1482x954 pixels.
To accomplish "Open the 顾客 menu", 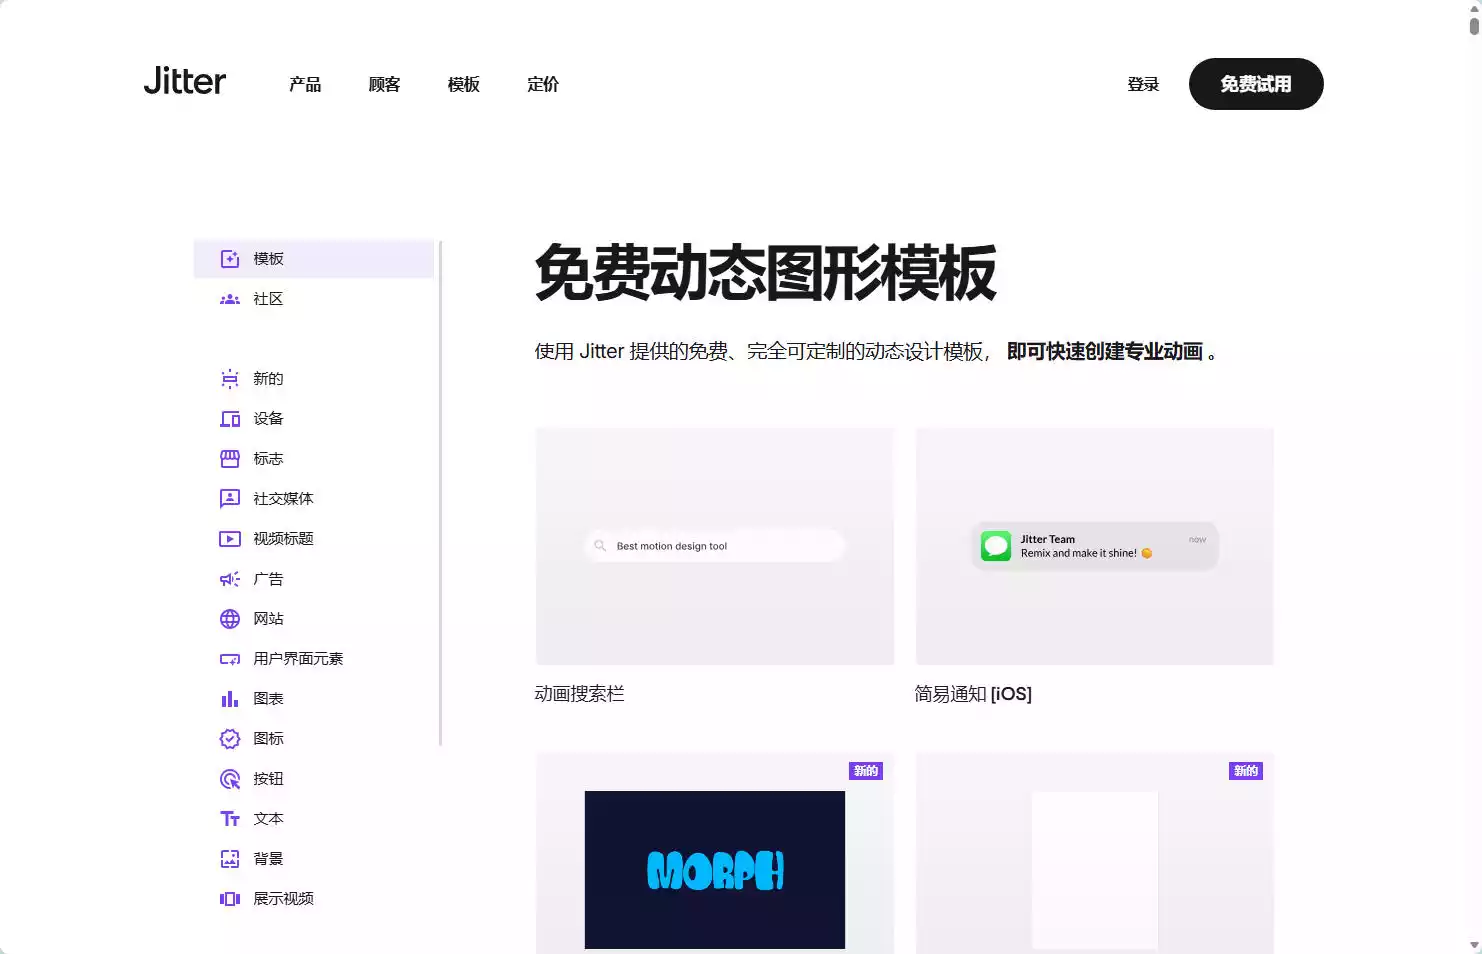I will [384, 84].
